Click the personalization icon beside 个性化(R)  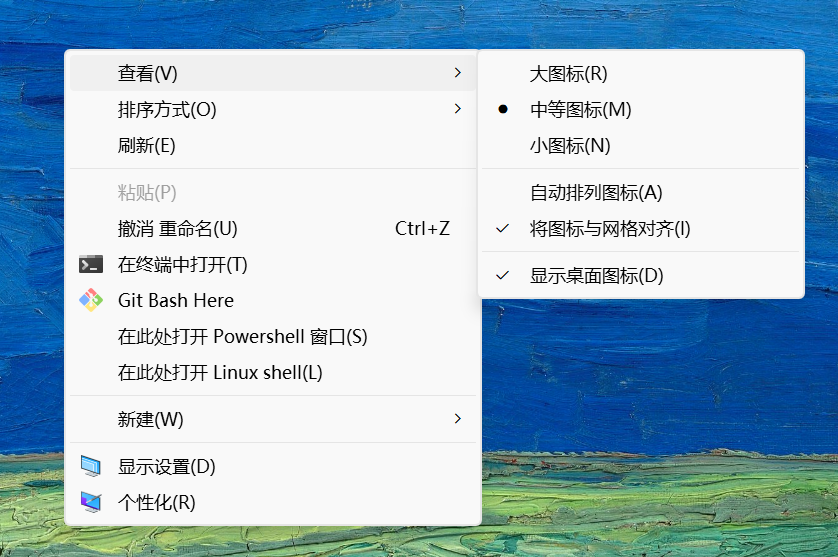click(91, 502)
